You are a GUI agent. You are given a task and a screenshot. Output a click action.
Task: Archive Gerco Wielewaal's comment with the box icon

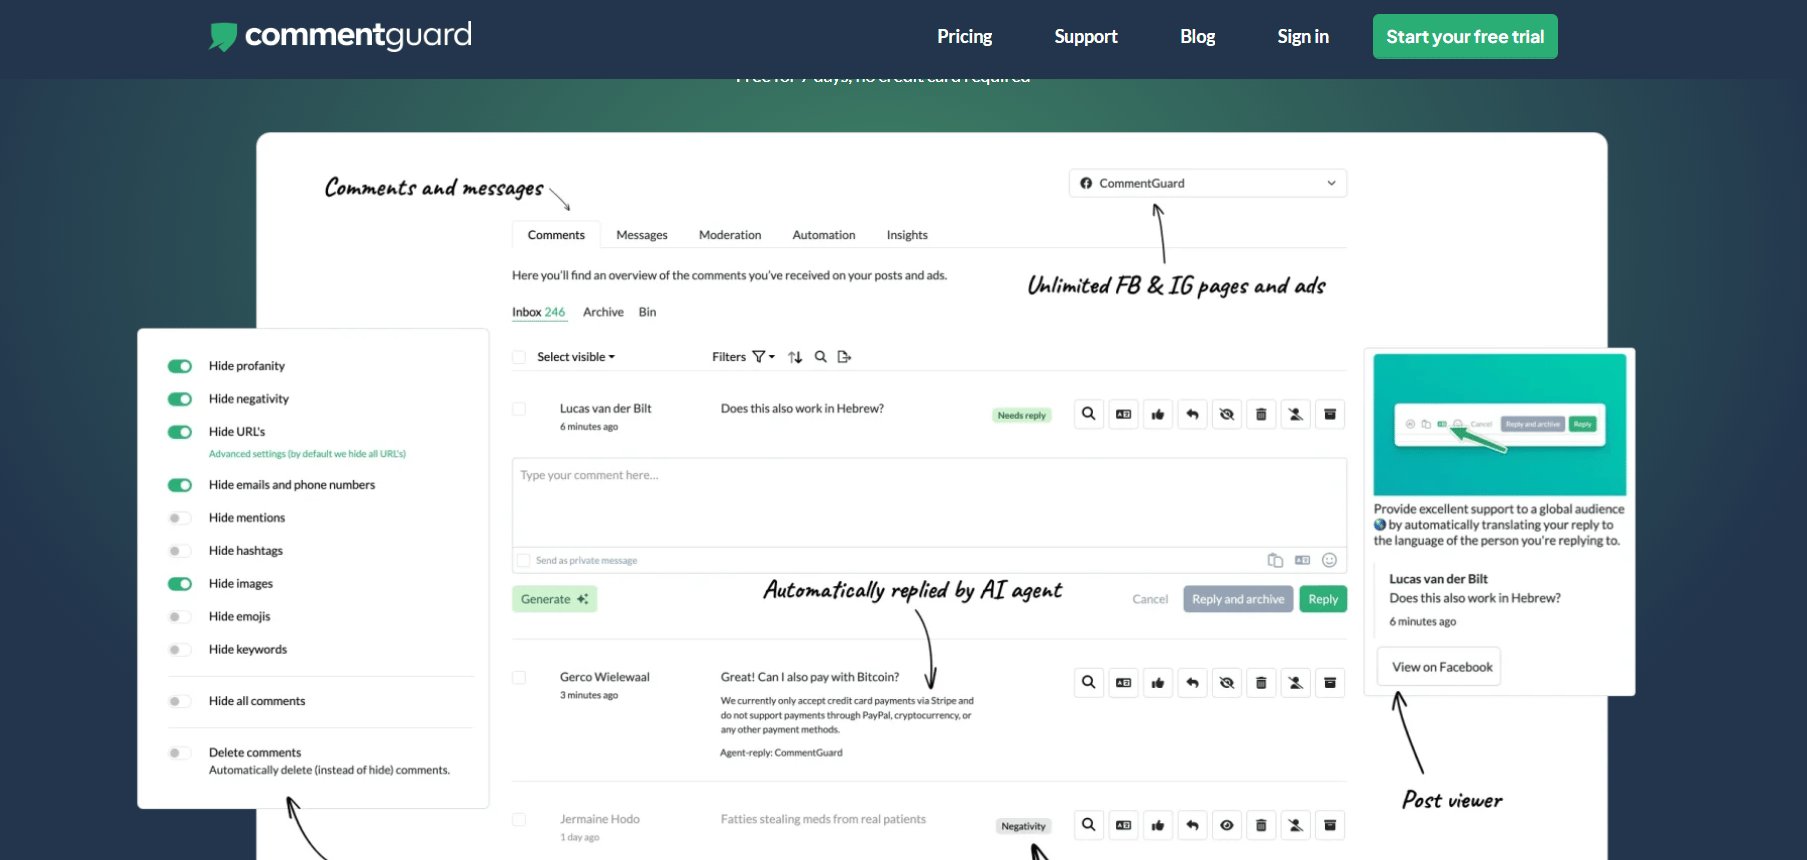[x=1330, y=683]
